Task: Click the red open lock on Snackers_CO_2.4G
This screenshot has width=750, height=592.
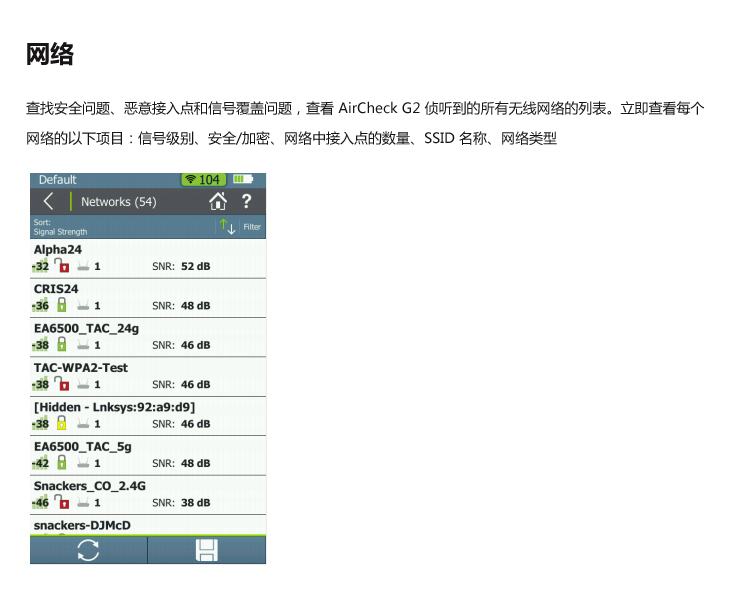Action: click(x=62, y=501)
